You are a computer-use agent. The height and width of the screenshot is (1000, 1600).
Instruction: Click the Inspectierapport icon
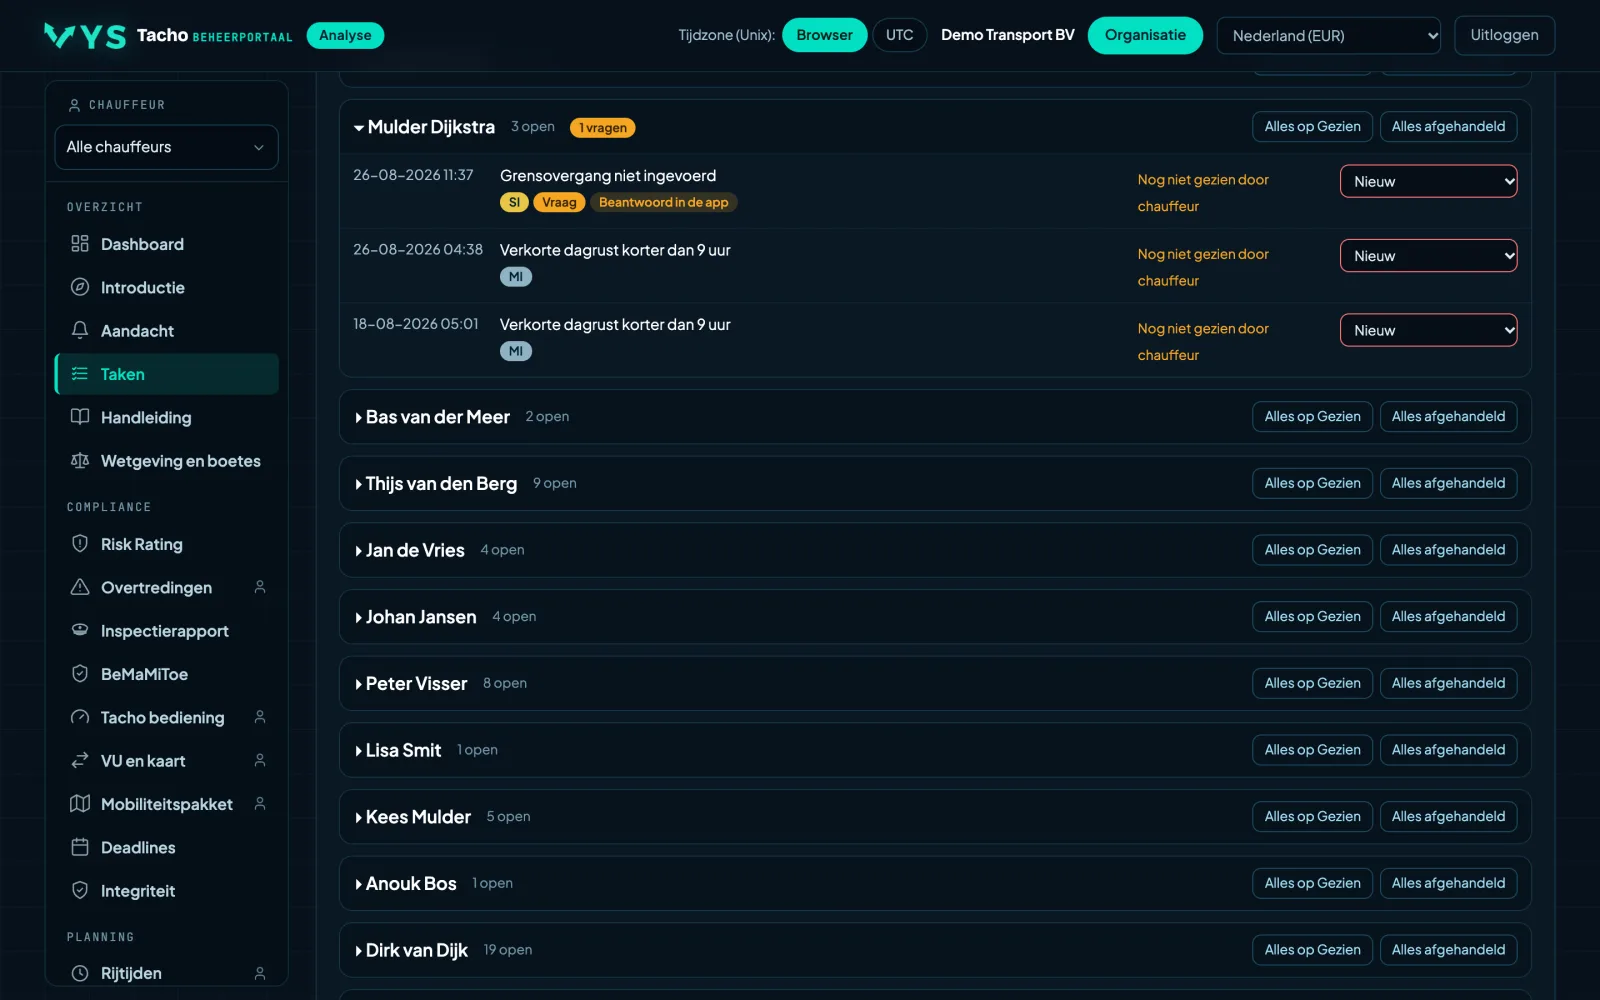[x=80, y=630]
